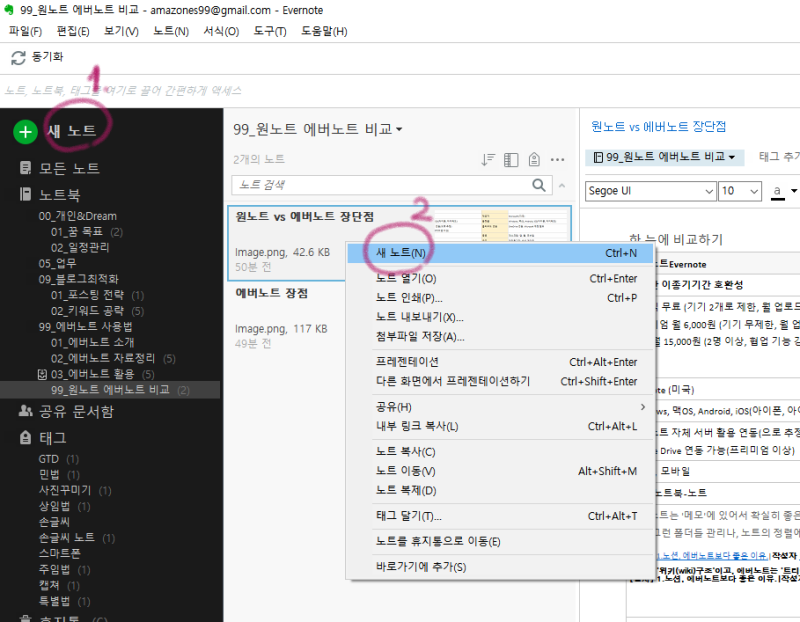Click the 새 노트 button in sidebar
Image resolution: width=800 pixels, height=622 pixels.
click(71, 131)
